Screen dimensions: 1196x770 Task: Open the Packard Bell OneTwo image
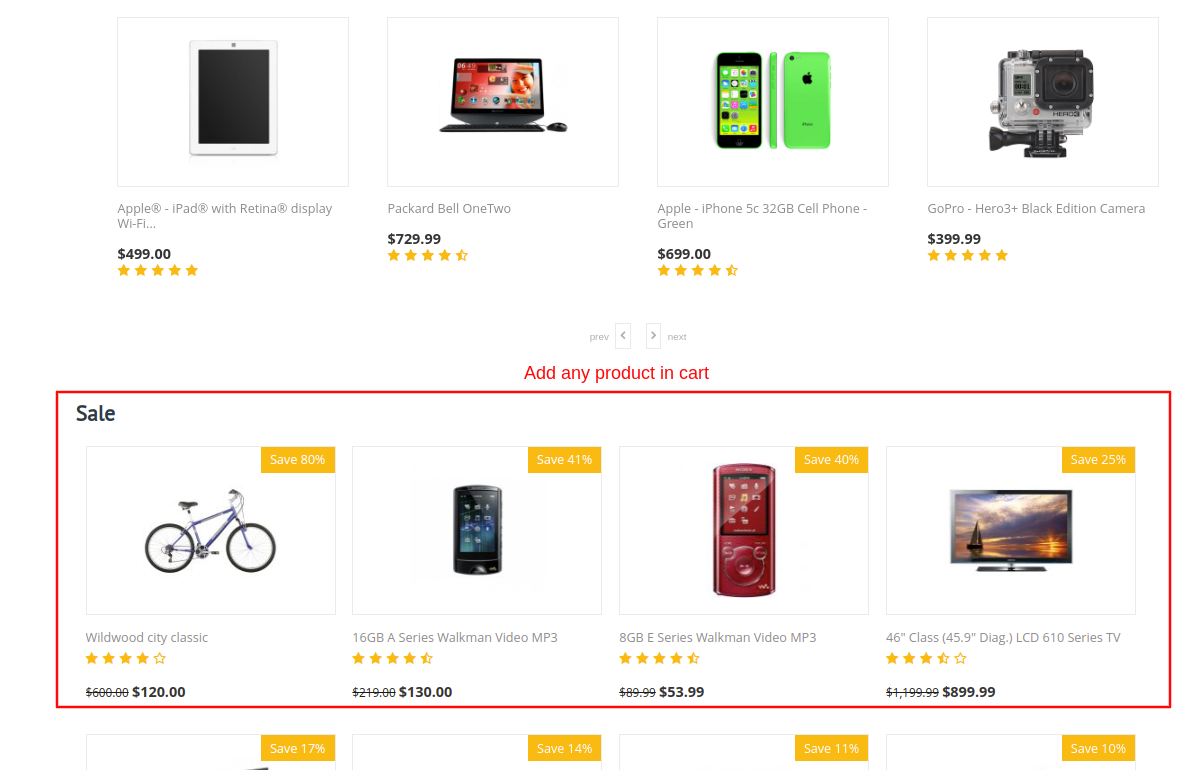[x=503, y=100]
